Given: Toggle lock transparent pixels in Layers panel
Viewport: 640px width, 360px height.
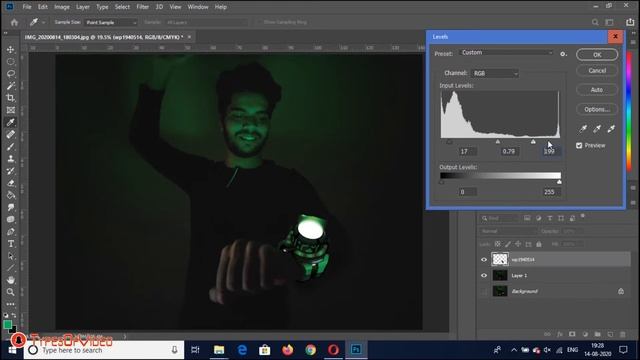Looking at the screenshot, I should coord(498,244).
